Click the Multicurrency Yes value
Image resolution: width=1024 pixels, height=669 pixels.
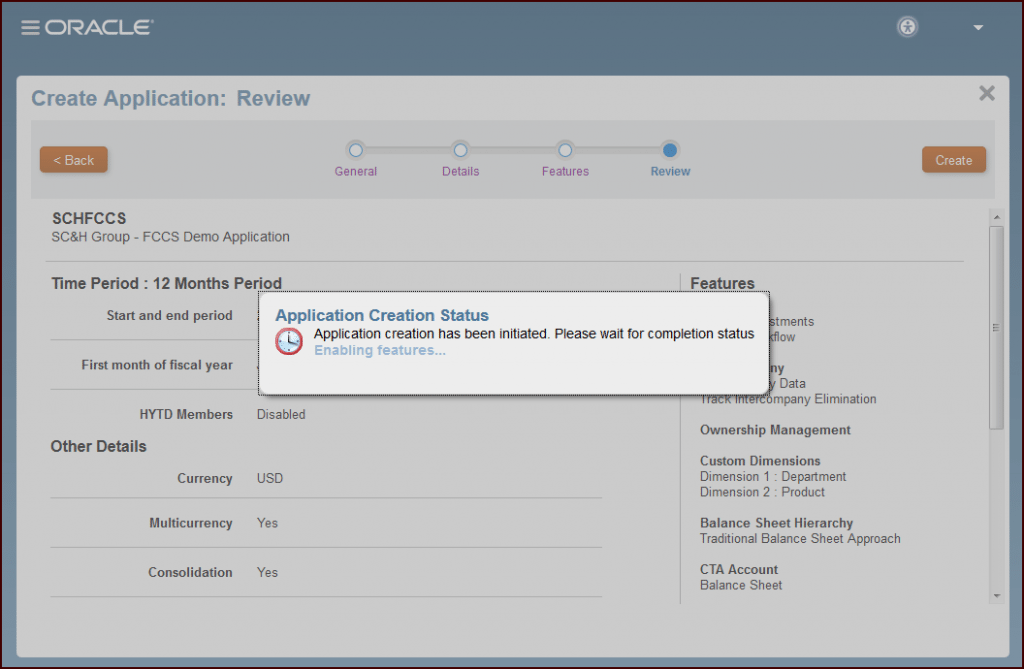point(267,523)
